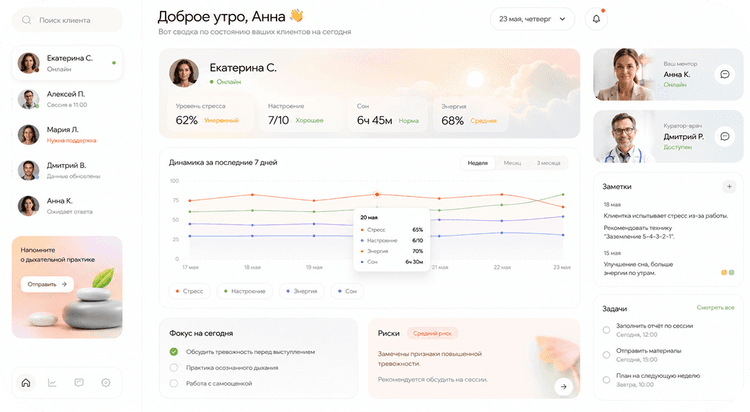The height and width of the screenshot is (412, 750).
Task: Open the analytics chart icon in bottom navigation
Action: click(x=52, y=382)
